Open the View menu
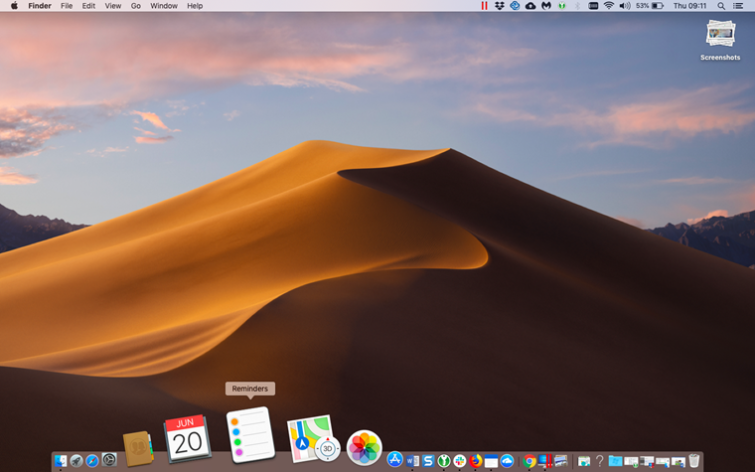 tap(113, 6)
